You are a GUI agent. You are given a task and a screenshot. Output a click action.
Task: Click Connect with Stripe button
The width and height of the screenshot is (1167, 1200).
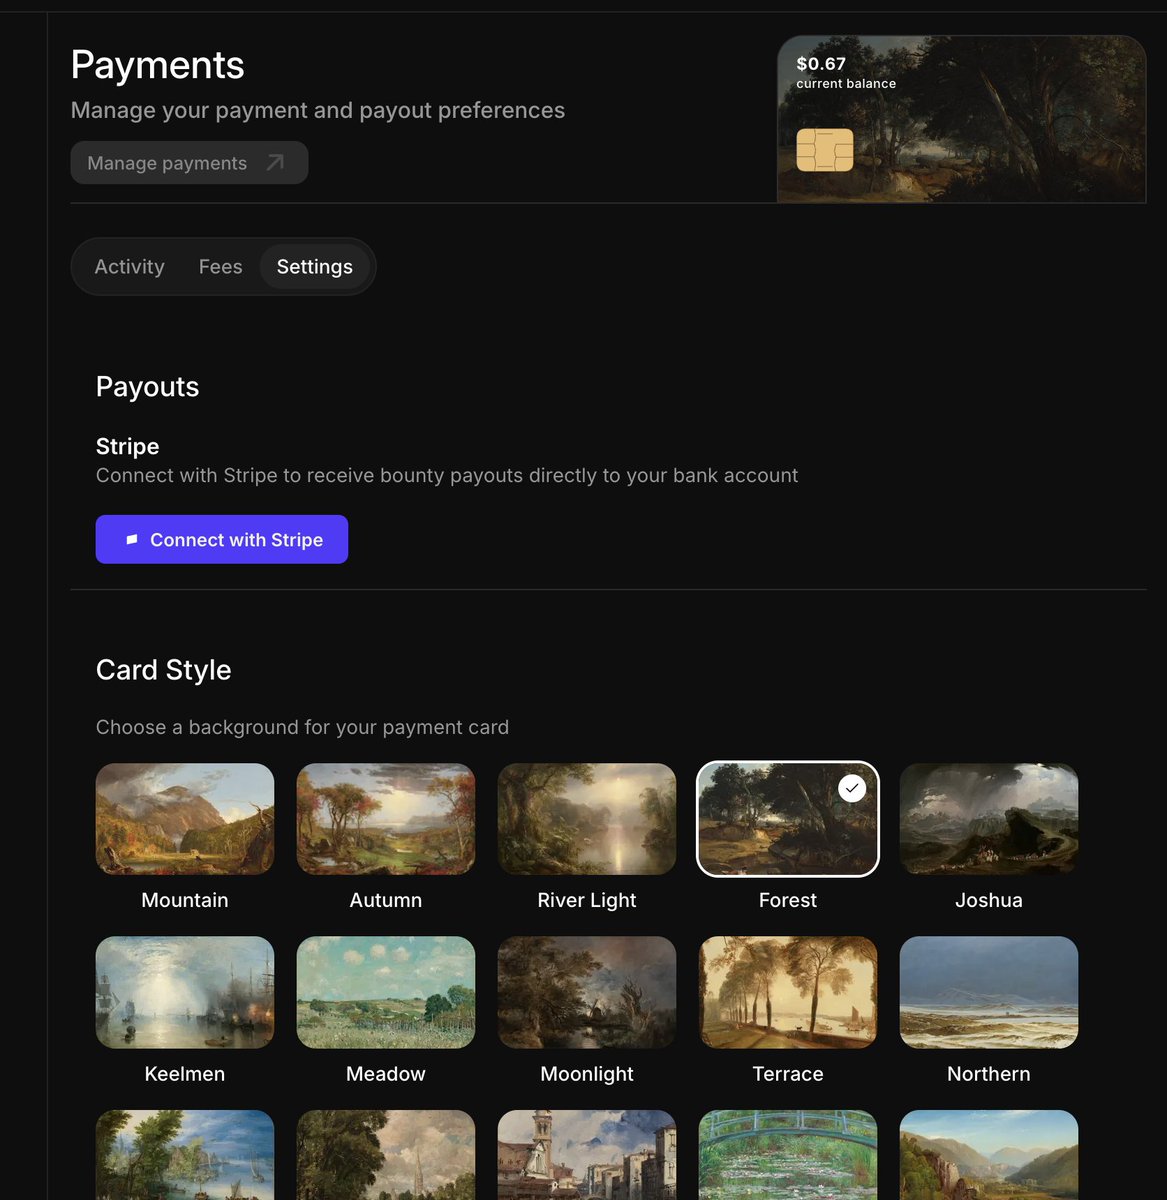(x=222, y=539)
